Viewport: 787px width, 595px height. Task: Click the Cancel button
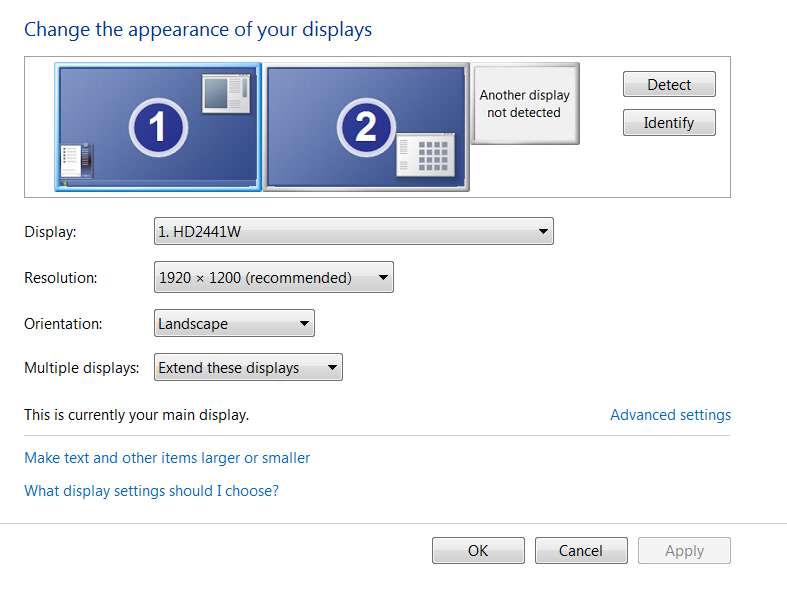click(x=581, y=551)
